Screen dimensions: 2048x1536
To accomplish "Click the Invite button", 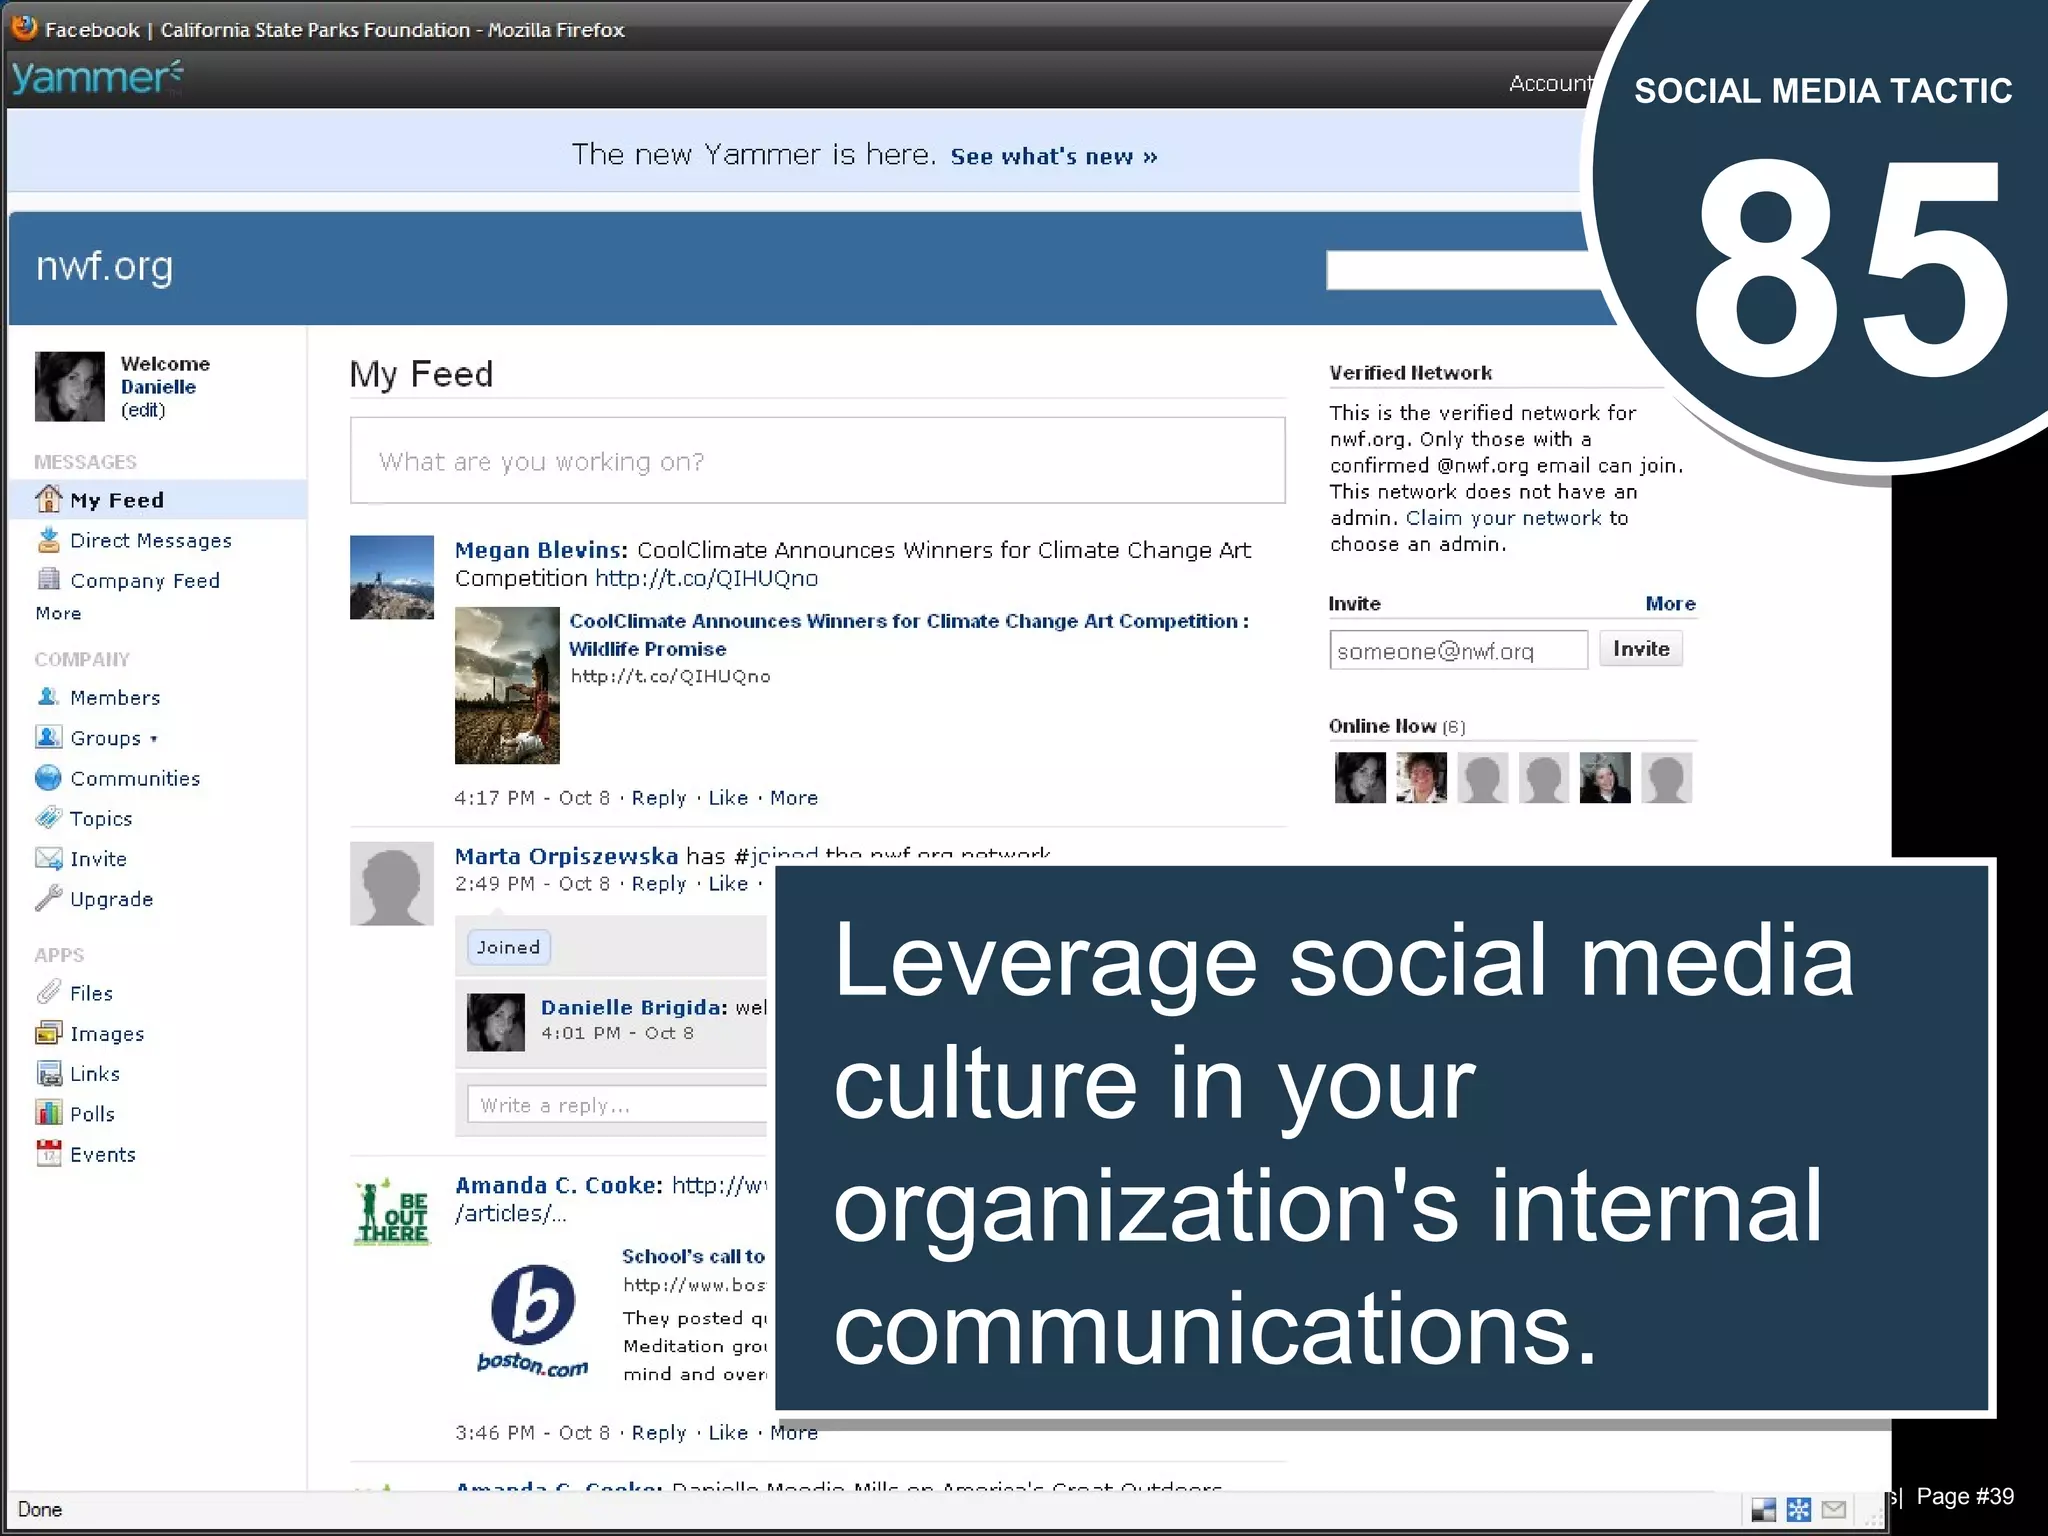I will [1641, 648].
